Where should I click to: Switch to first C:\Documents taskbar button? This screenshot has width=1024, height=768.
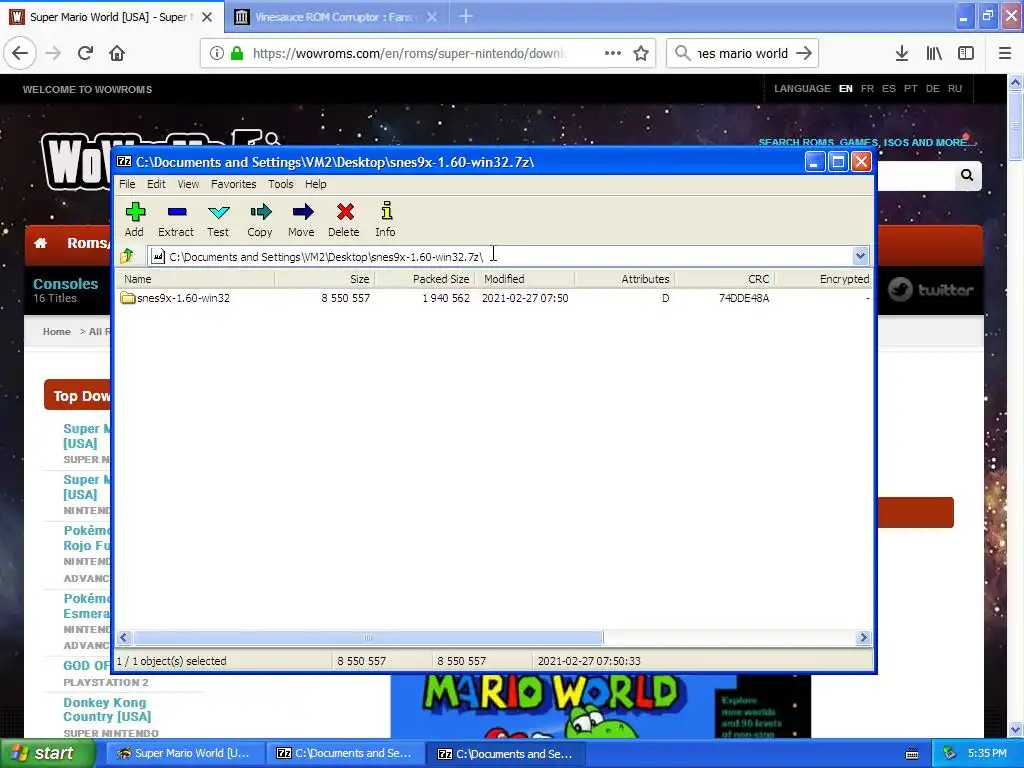tap(346, 754)
